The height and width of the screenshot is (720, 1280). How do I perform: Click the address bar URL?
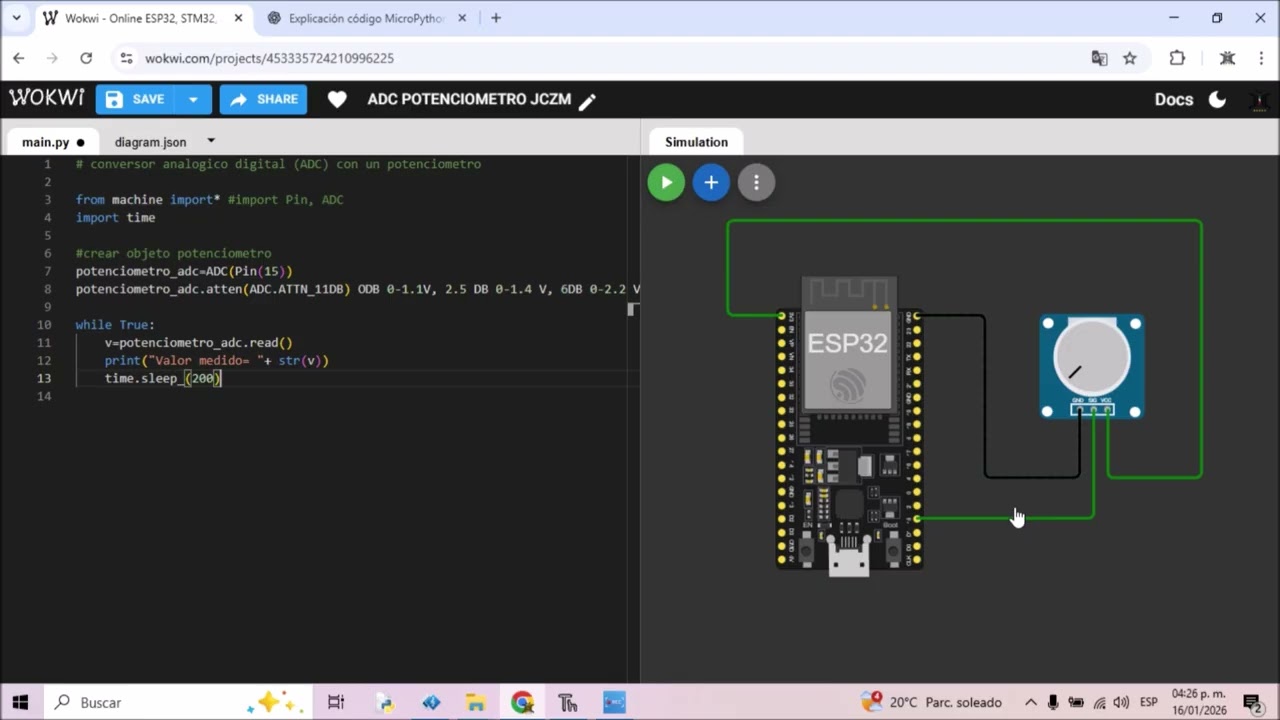[269, 58]
